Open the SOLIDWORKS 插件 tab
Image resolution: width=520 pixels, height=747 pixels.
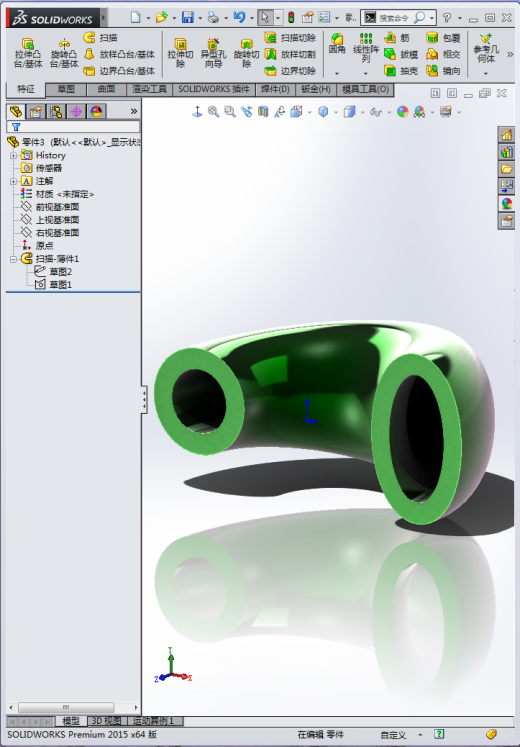(x=214, y=89)
